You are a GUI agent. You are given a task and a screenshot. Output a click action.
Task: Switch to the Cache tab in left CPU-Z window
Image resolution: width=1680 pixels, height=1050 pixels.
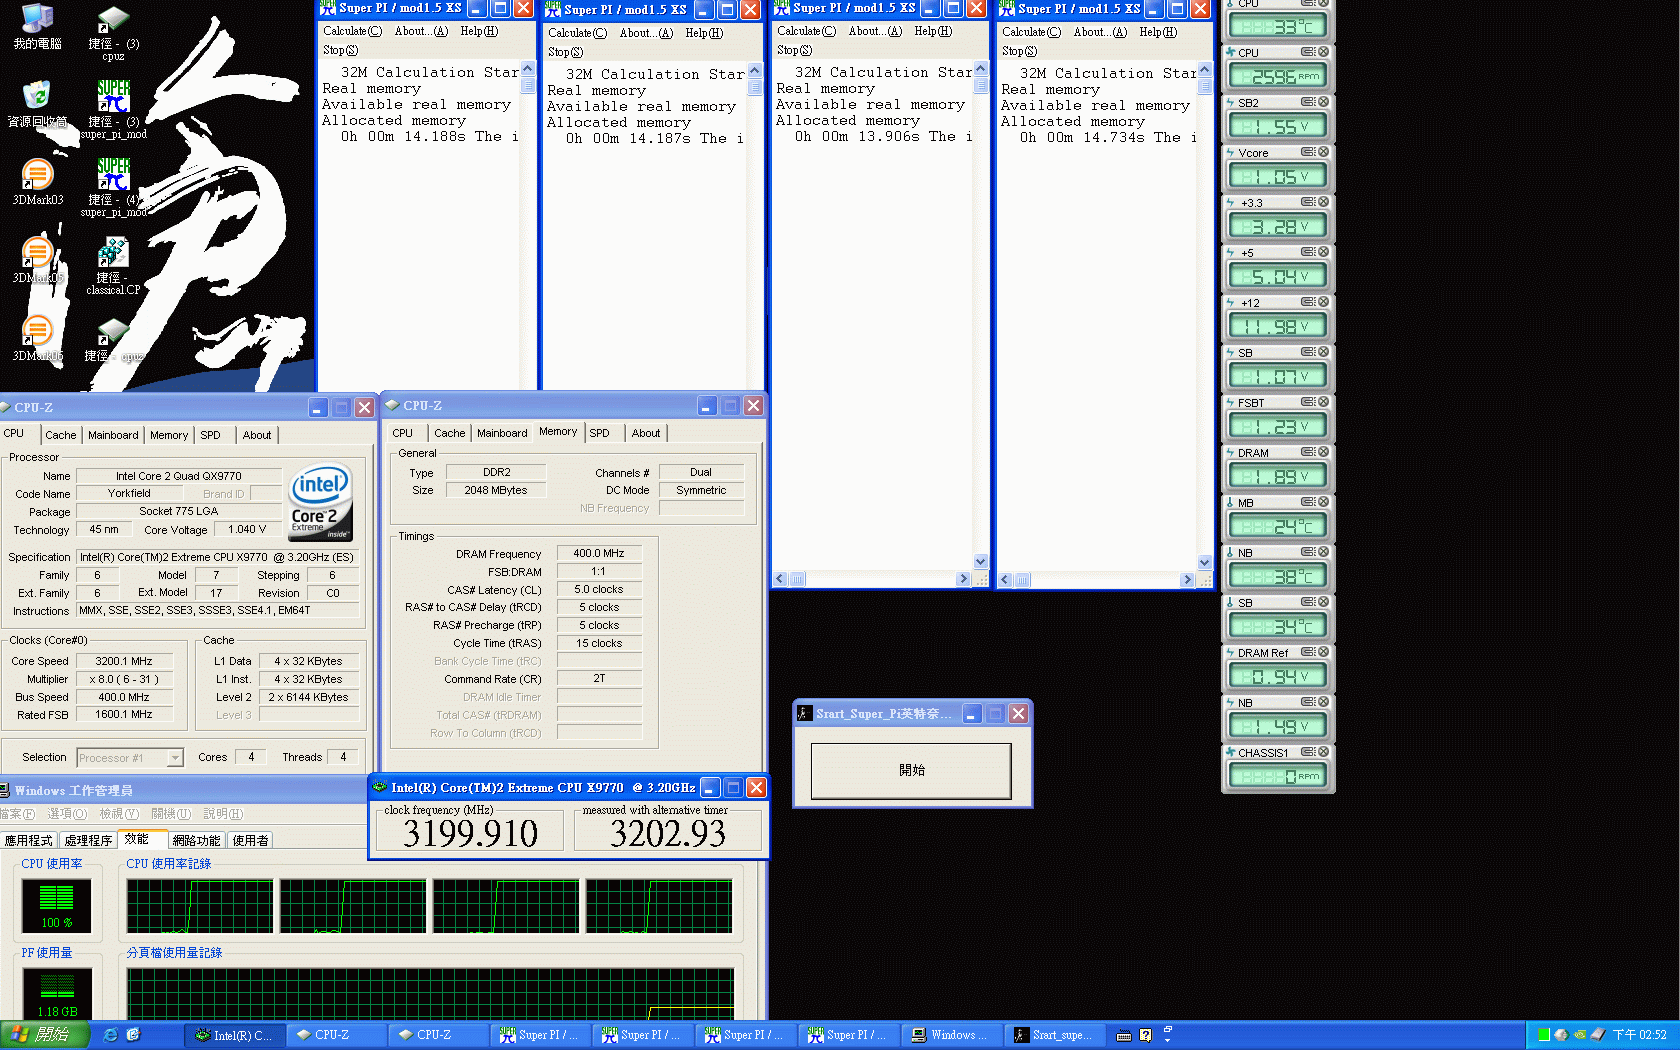[x=60, y=435]
